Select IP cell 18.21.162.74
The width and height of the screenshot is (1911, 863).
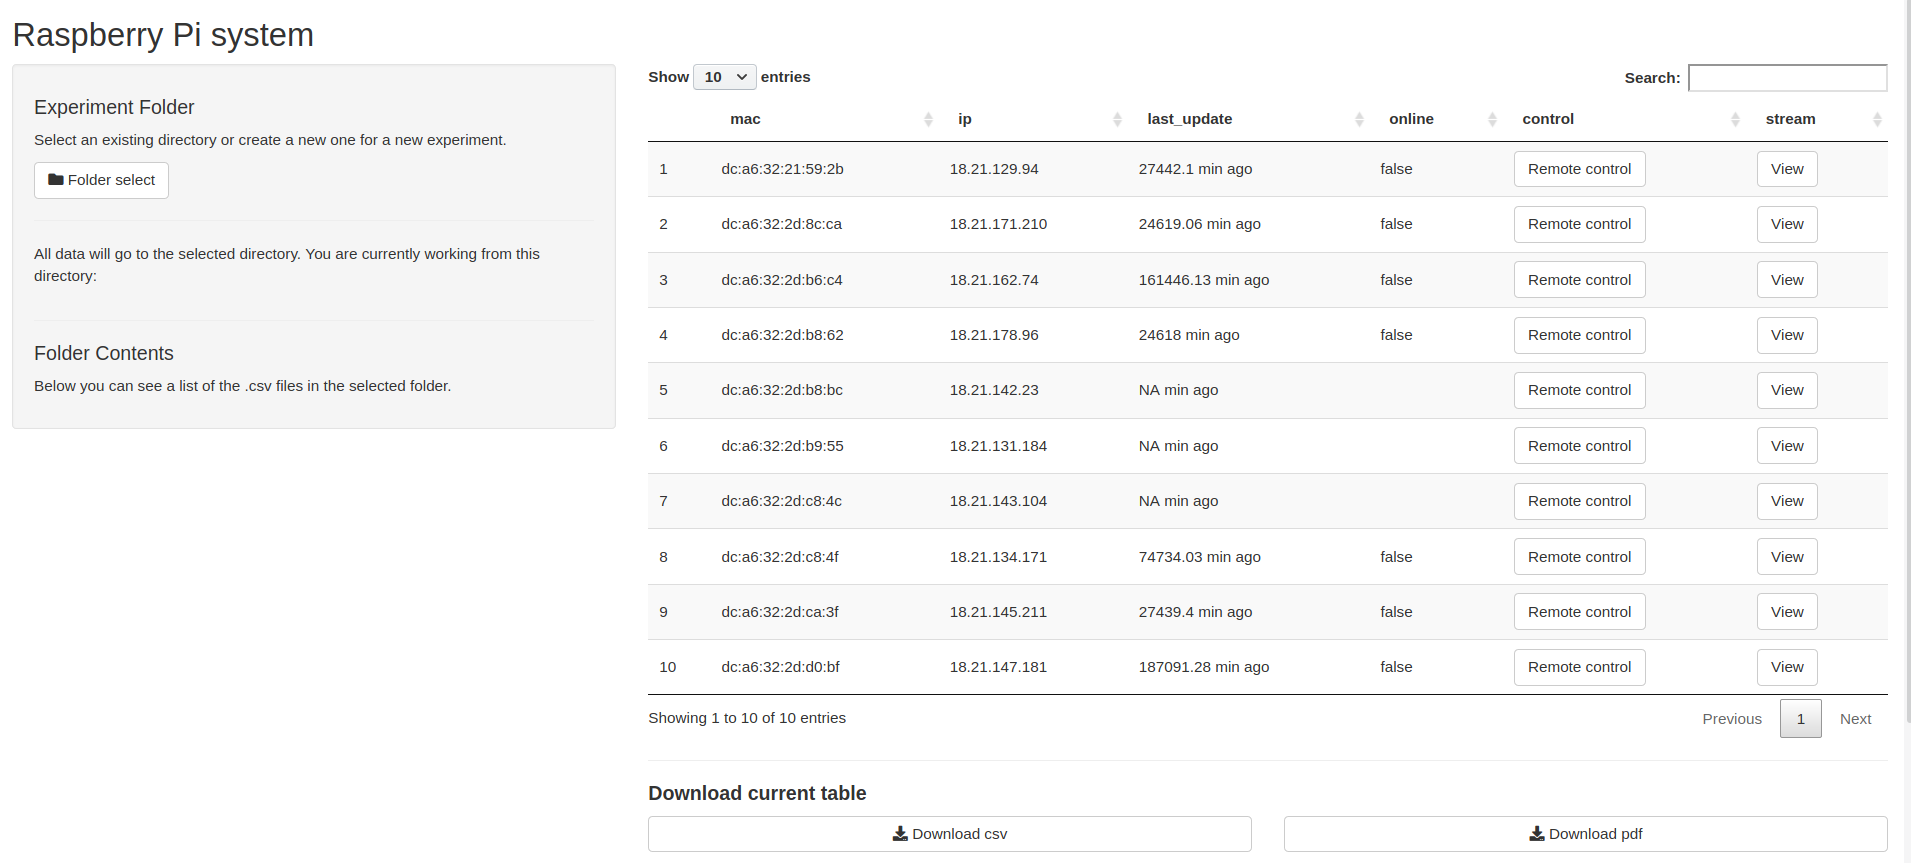pyautogui.click(x=994, y=280)
